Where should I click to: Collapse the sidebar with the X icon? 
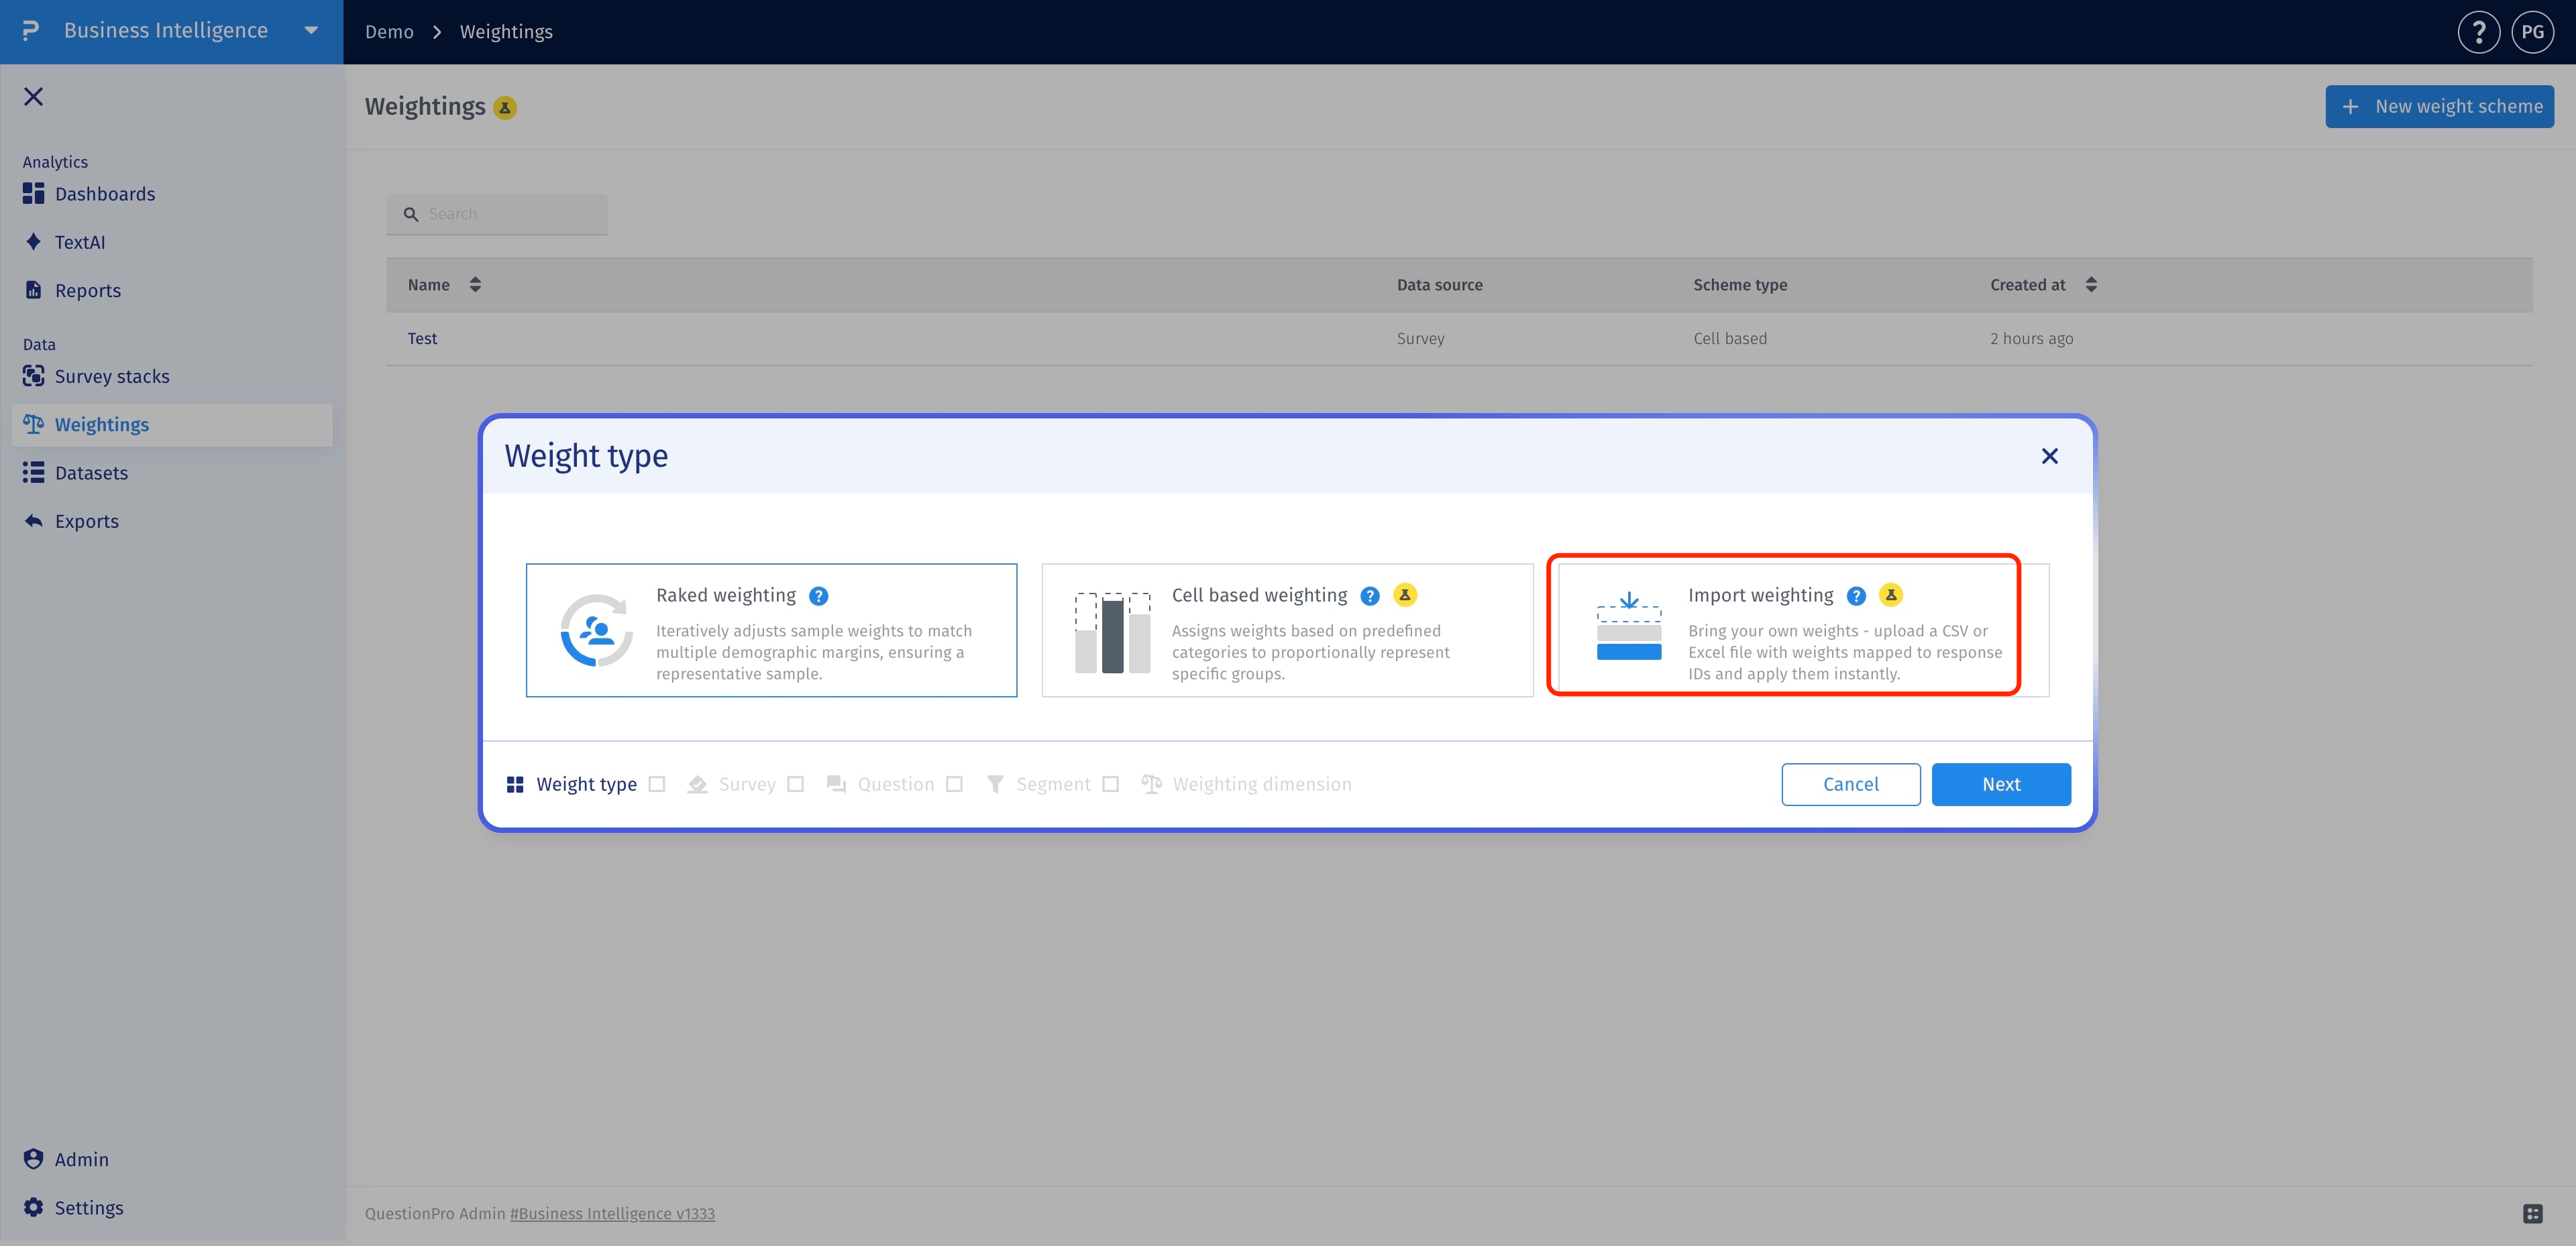pos(33,96)
